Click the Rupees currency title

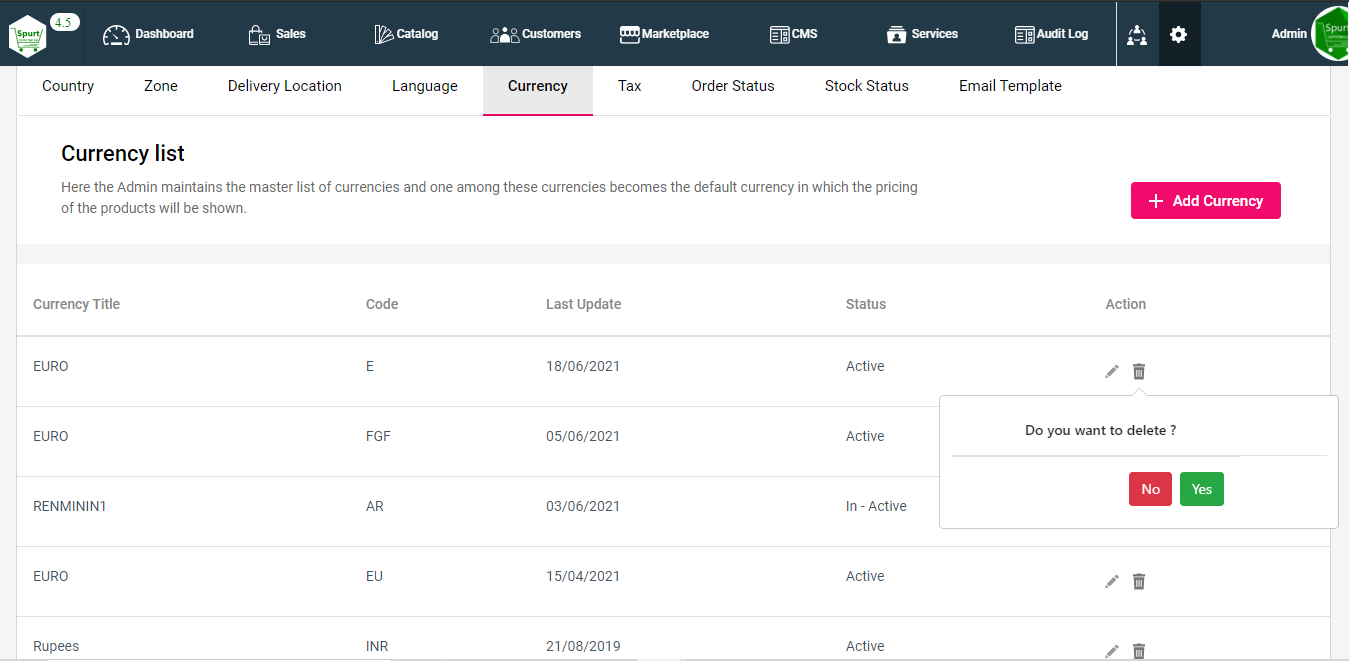click(x=56, y=646)
